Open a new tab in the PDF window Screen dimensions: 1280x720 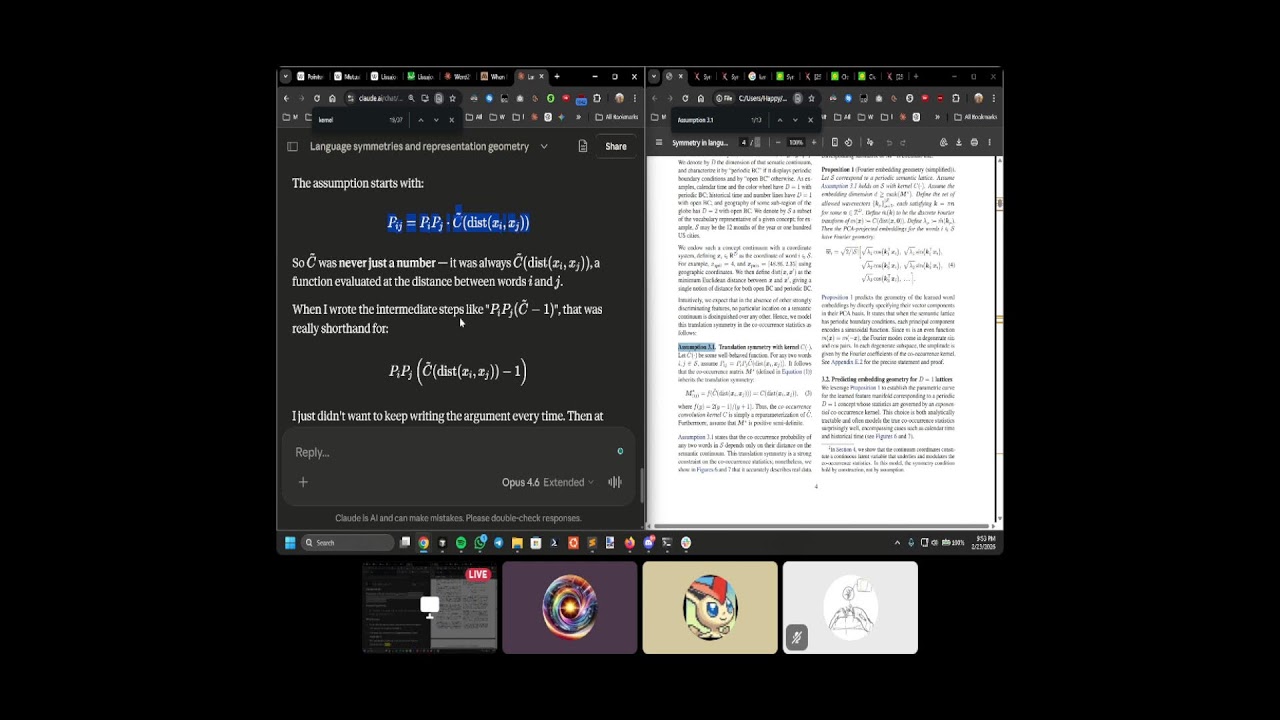tap(915, 76)
